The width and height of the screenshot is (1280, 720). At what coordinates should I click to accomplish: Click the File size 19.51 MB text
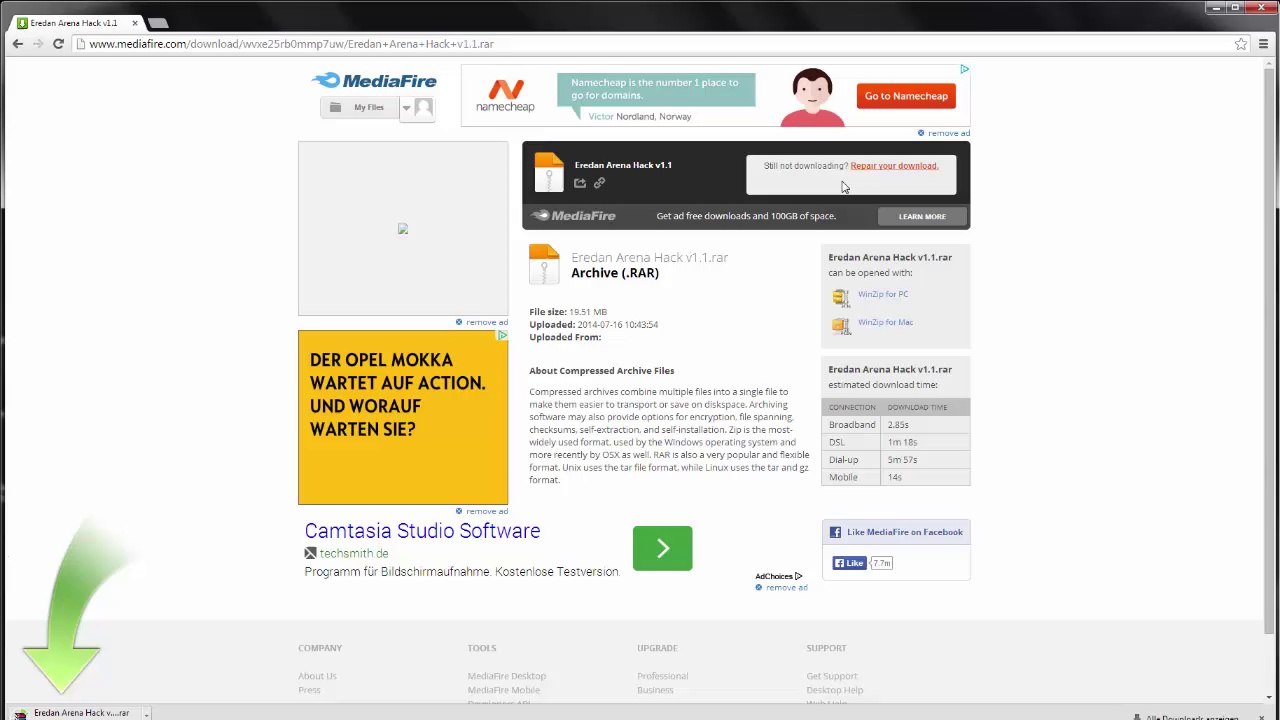(568, 312)
